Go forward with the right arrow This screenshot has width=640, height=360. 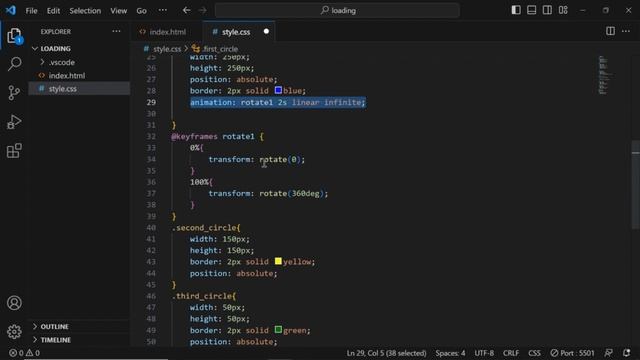click(x=202, y=10)
